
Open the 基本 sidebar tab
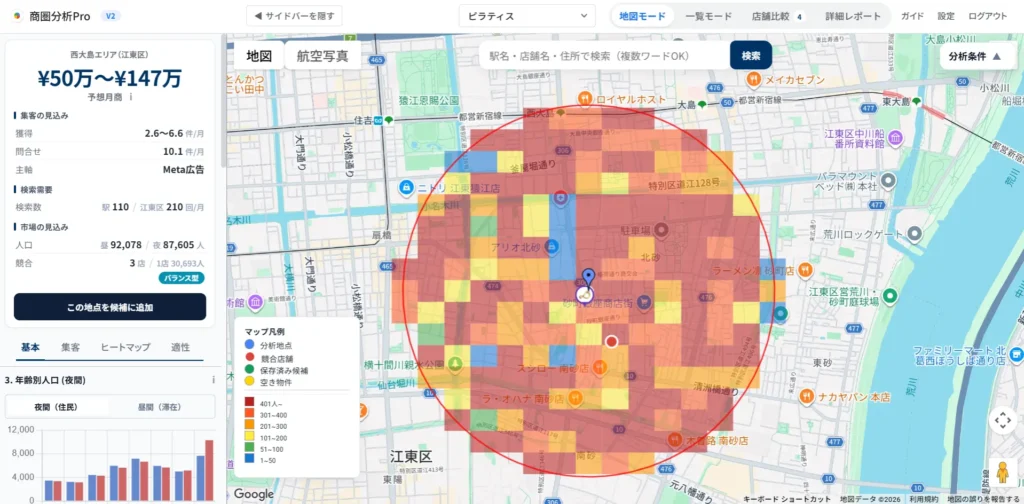click(30, 347)
